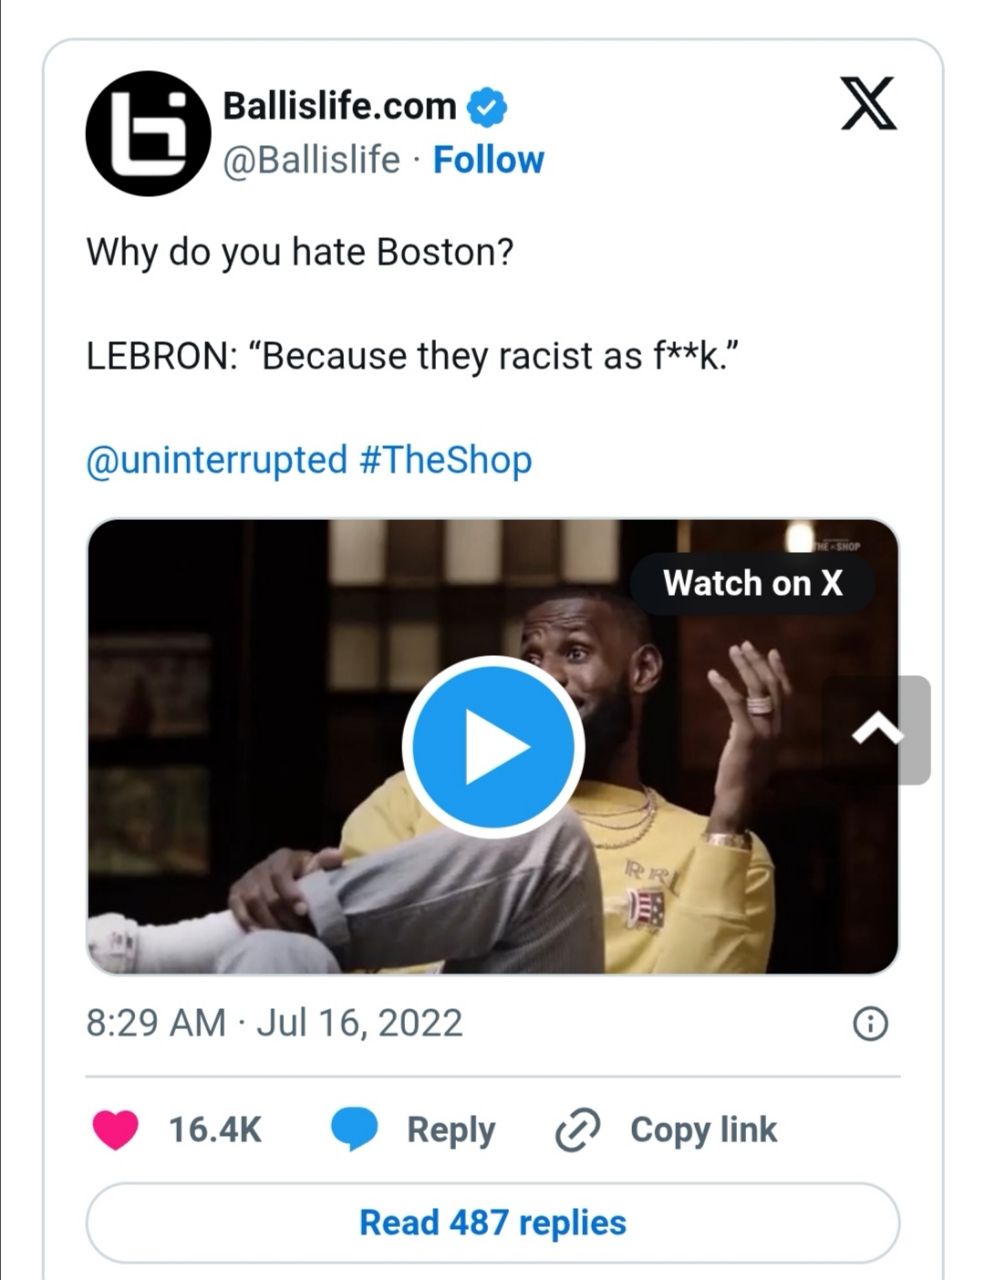
Task: Click Read 487 replies
Action: [x=492, y=1222]
